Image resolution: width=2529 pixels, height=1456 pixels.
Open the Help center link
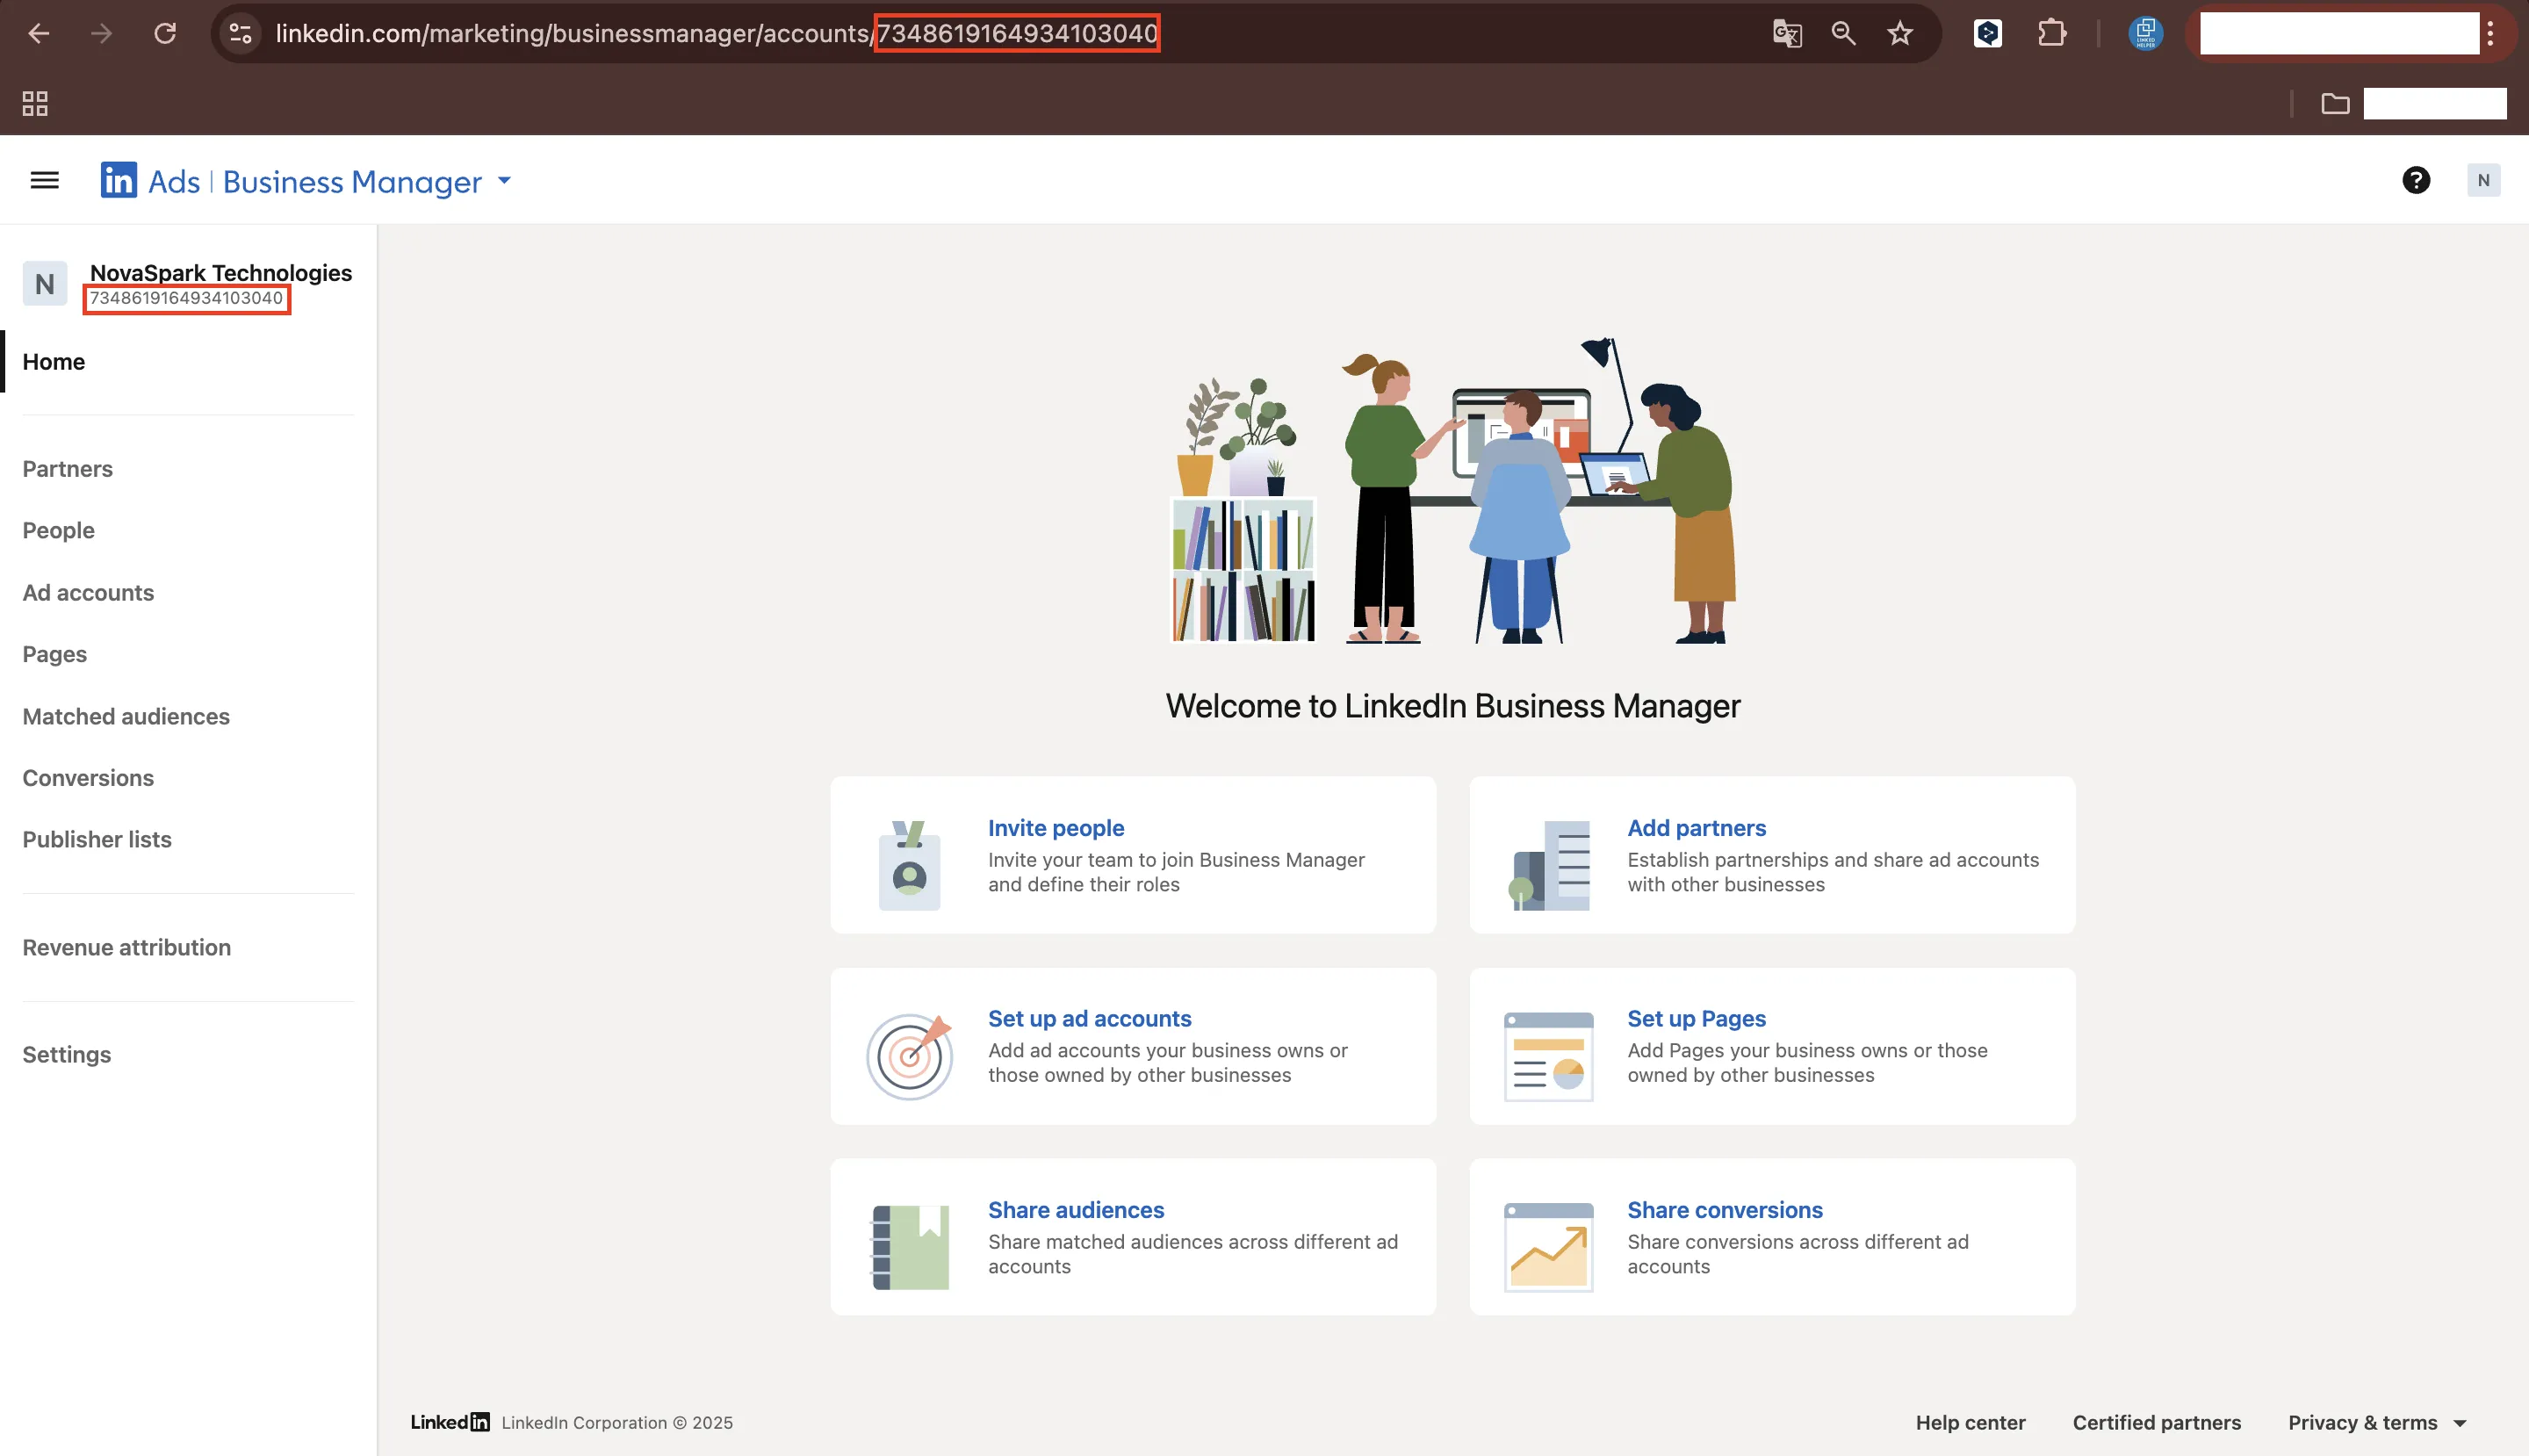tap(1970, 1422)
